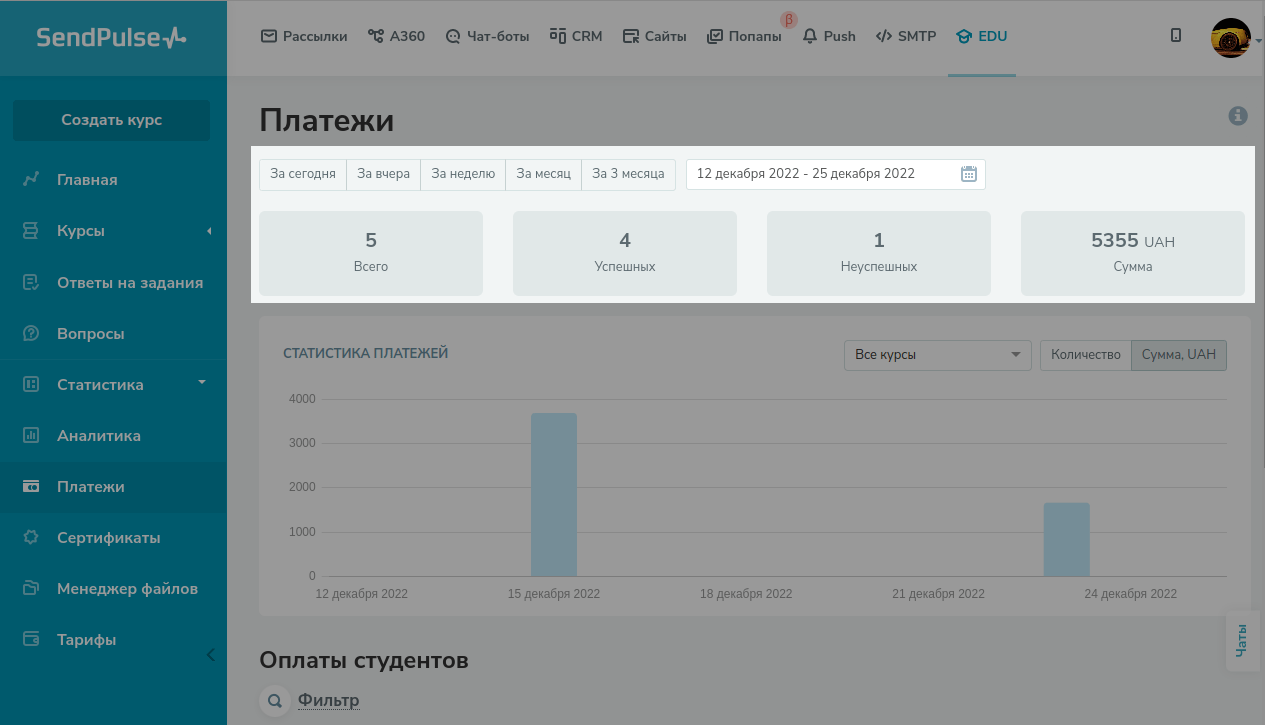Click the Сертификаты badge icon
The height and width of the screenshot is (725, 1265).
(x=31, y=538)
